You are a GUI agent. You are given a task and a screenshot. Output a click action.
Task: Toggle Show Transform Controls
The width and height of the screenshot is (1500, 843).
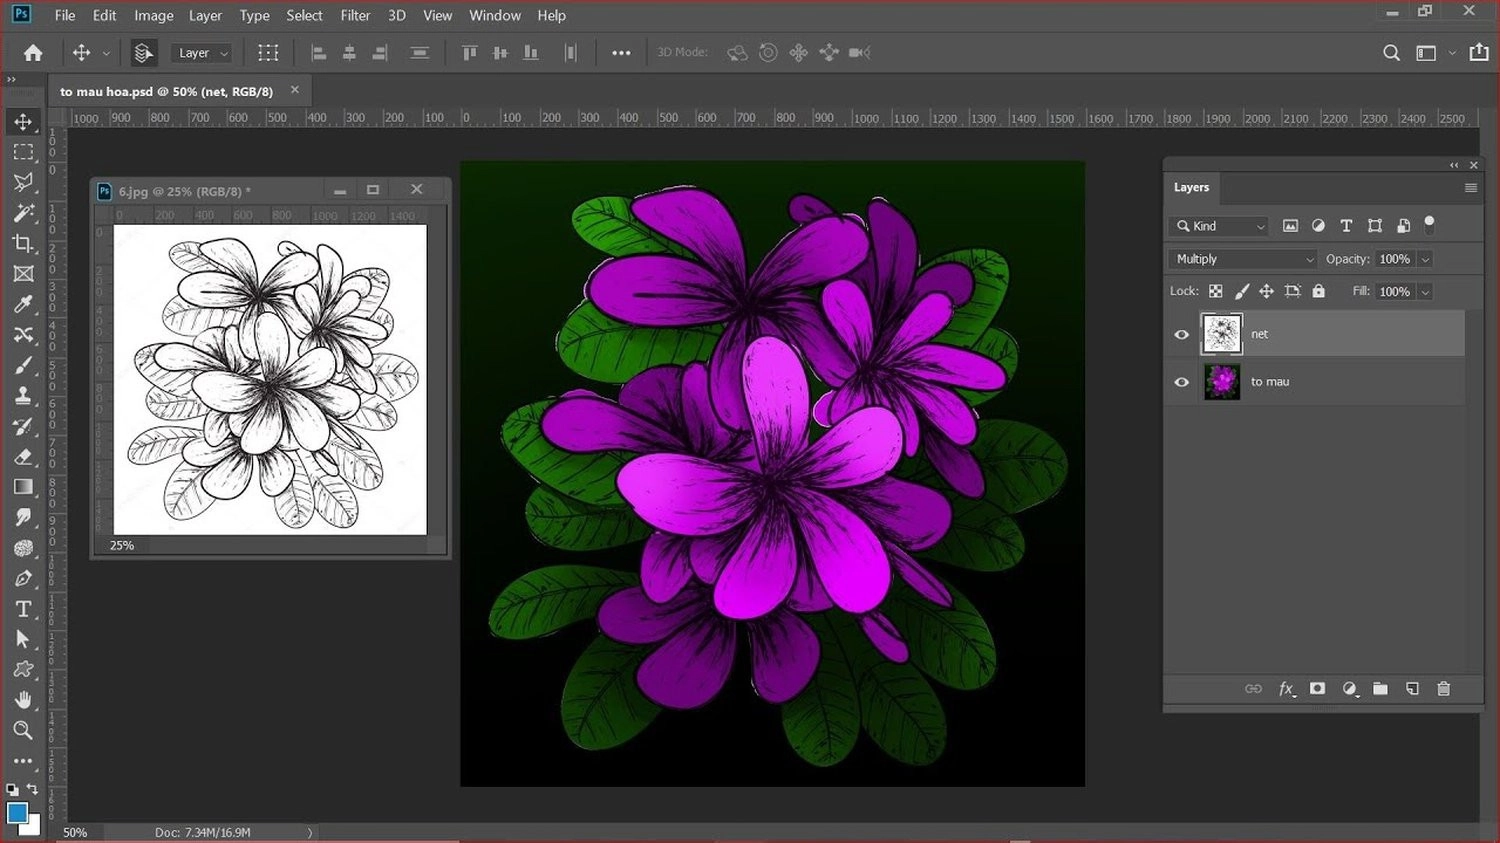pos(268,53)
